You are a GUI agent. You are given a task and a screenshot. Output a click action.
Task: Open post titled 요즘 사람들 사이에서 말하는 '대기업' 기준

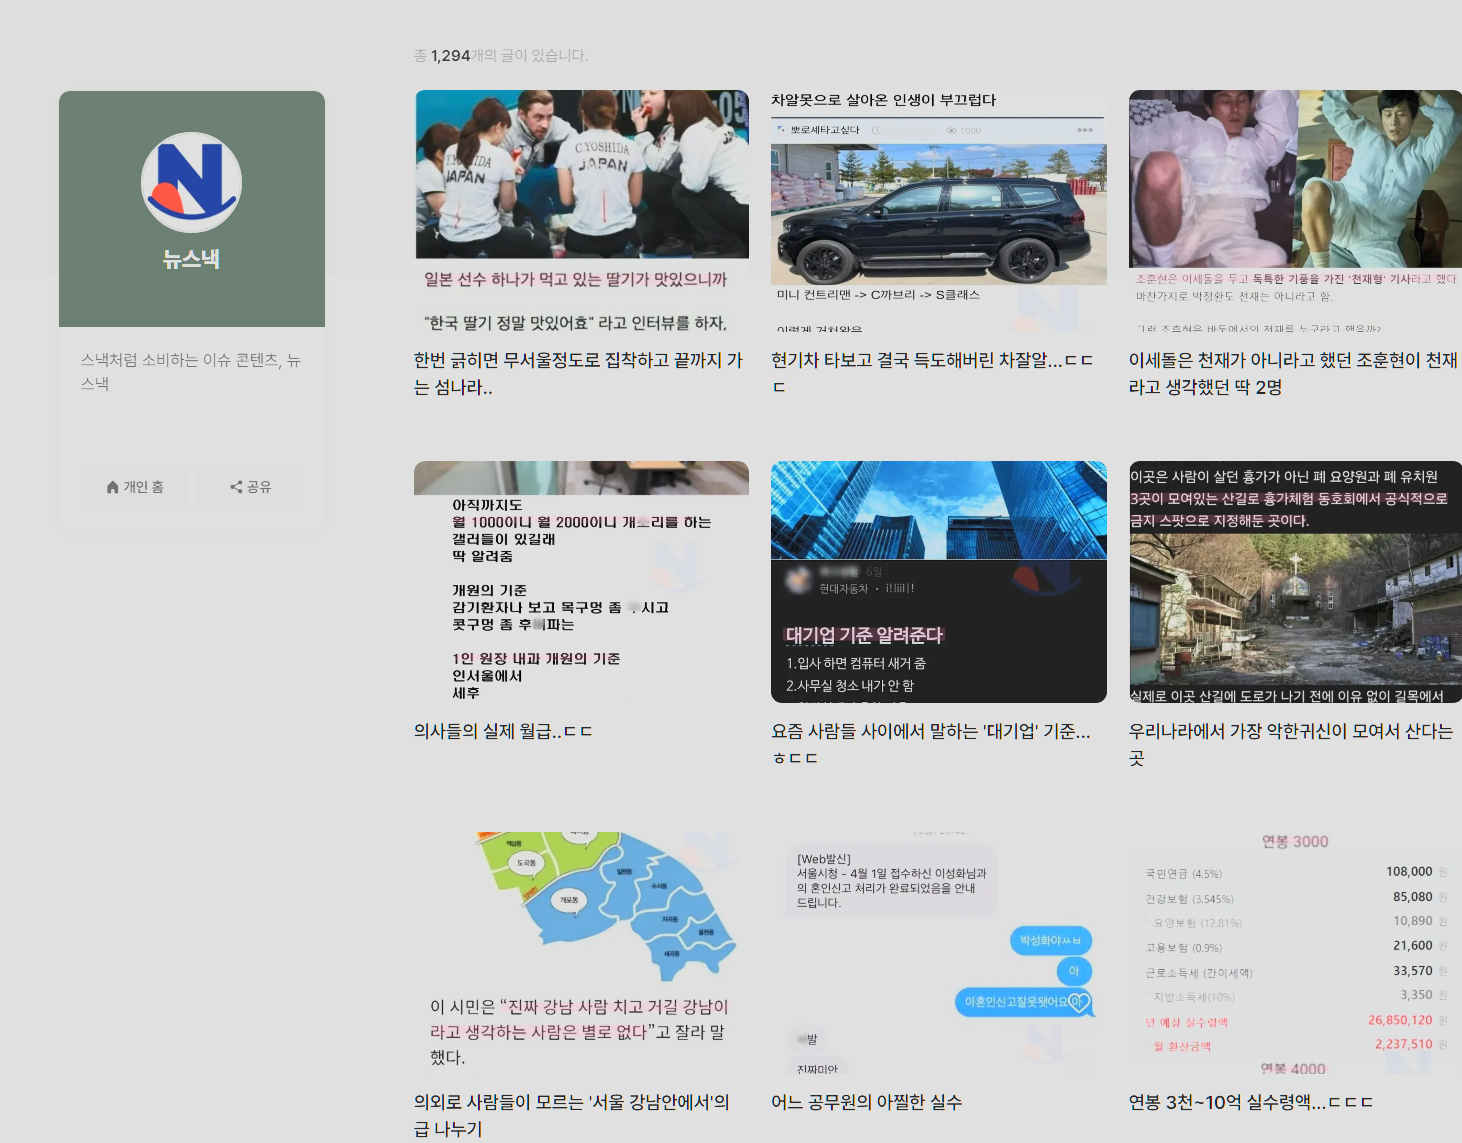click(x=931, y=744)
